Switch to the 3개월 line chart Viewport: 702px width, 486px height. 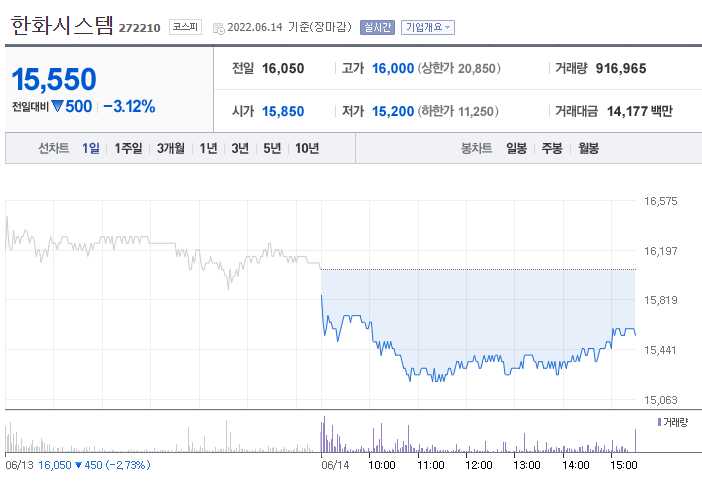[x=171, y=148]
